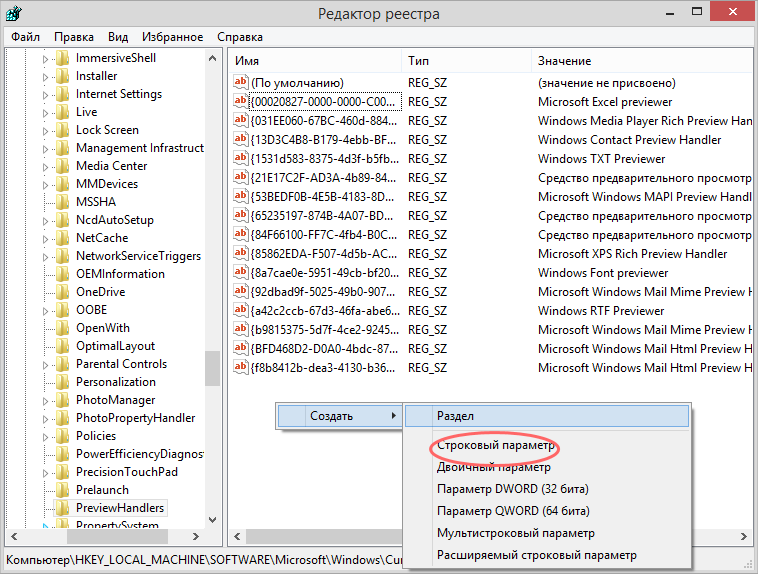
Task: Click the Lock Screen folder icon
Action: coord(62,131)
